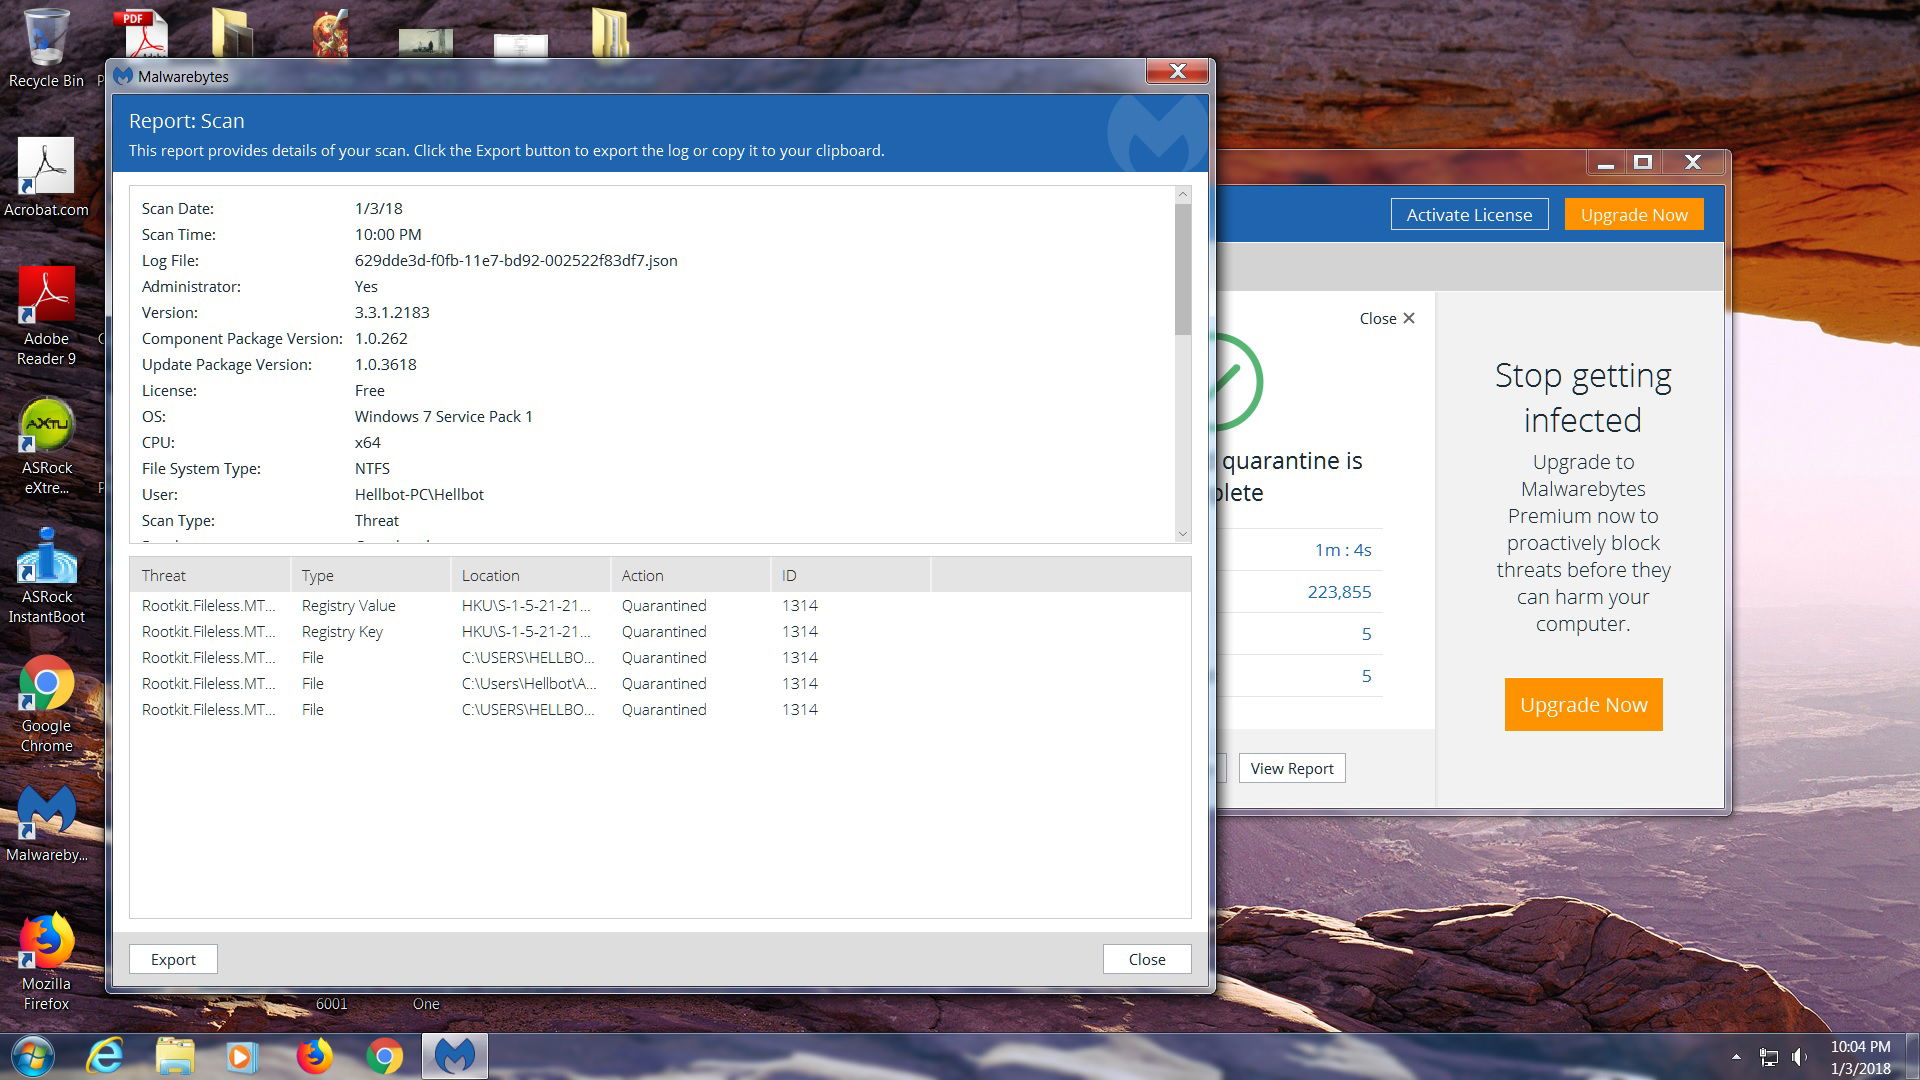This screenshot has width=1920, height=1080.
Task: Select threat row with C:\Users\Hellbot\A... location
Action: click(660, 683)
